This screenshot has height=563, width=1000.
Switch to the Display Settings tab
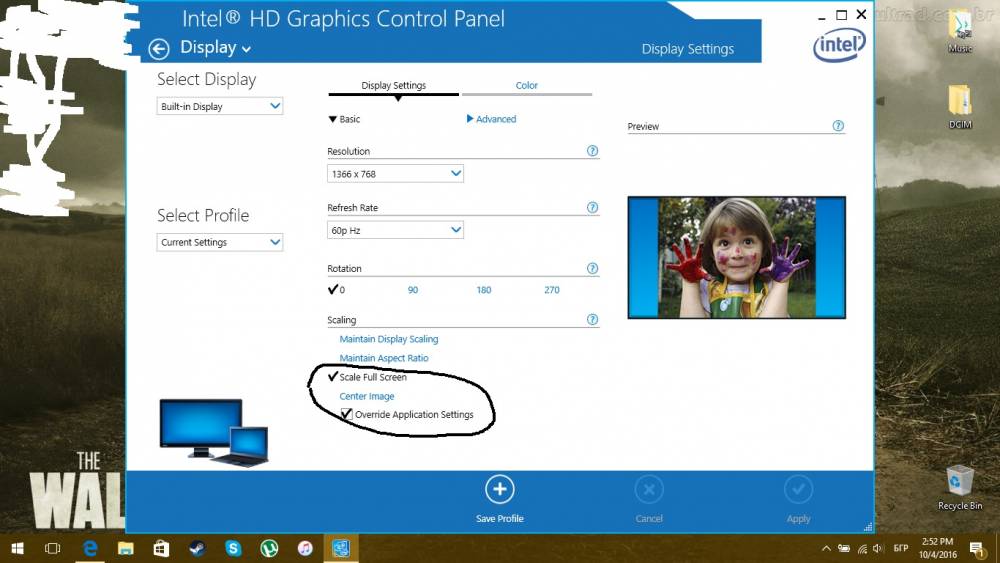point(393,85)
